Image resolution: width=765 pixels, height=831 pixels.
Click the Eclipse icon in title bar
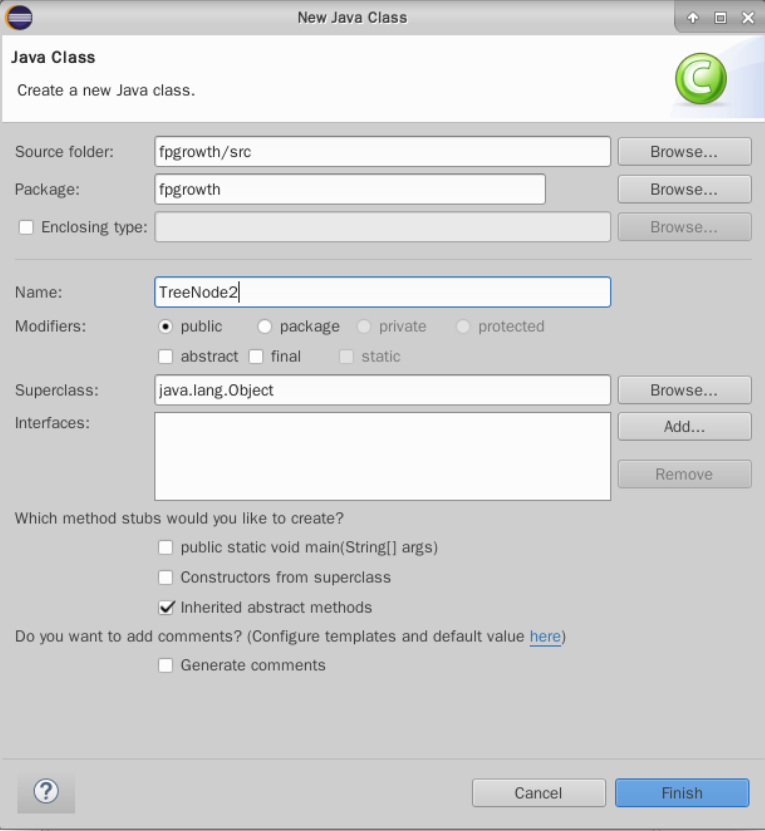[x=20, y=17]
